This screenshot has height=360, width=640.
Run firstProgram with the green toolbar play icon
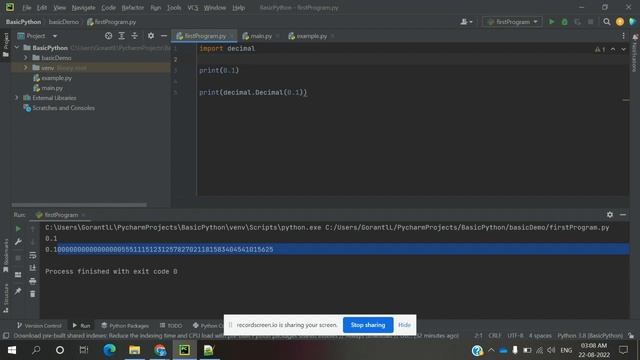point(551,22)
